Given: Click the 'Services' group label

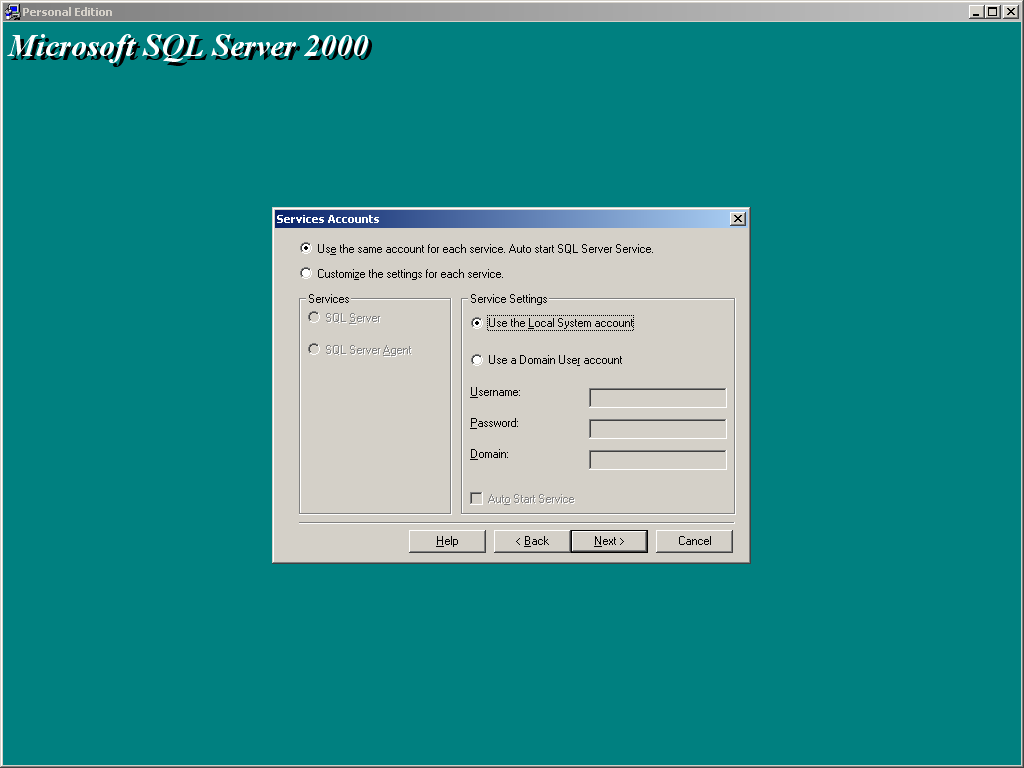Looking at the screenshot, I should pyautogui.click(x=328, y=298).
